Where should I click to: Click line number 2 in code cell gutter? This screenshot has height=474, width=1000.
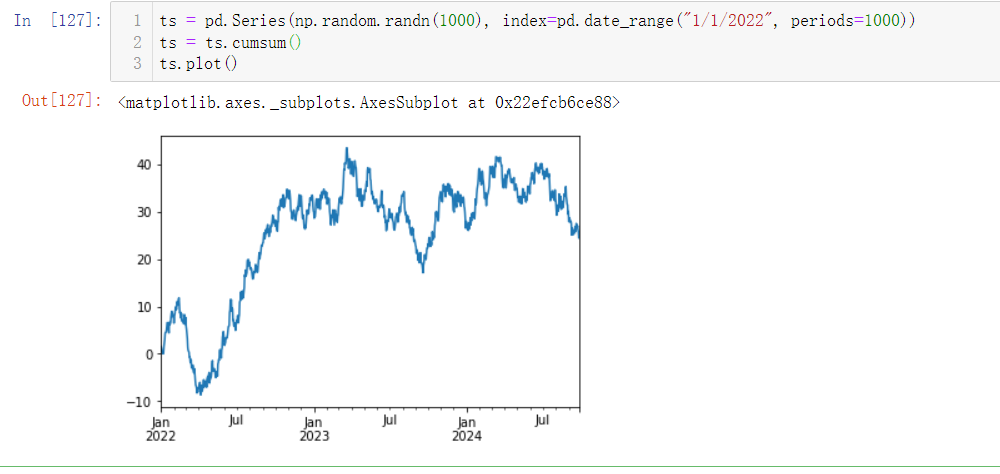pyautogui.click(x=138, y=43)
